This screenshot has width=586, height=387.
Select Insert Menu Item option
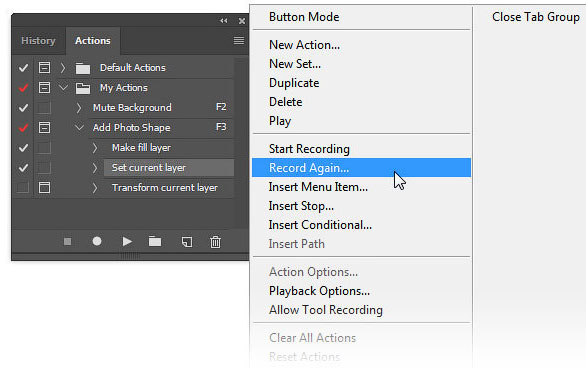tap(318, 187)
